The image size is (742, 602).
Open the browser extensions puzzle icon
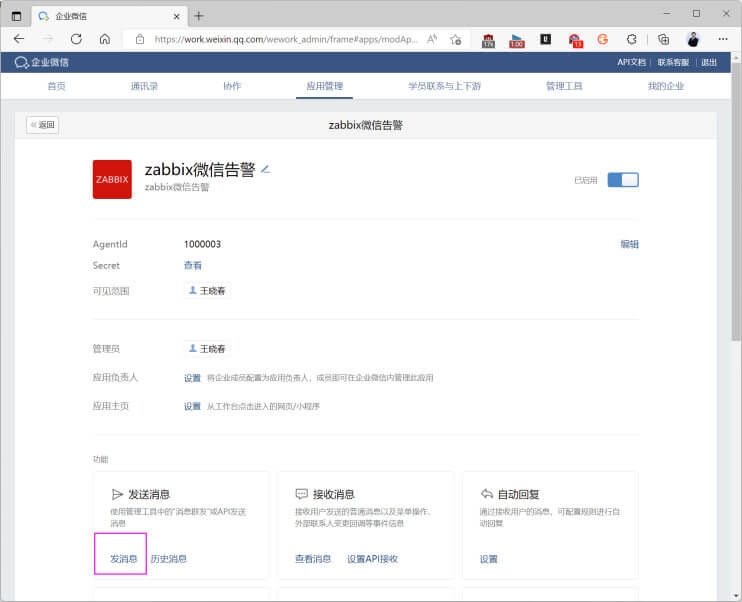(632, 39)
